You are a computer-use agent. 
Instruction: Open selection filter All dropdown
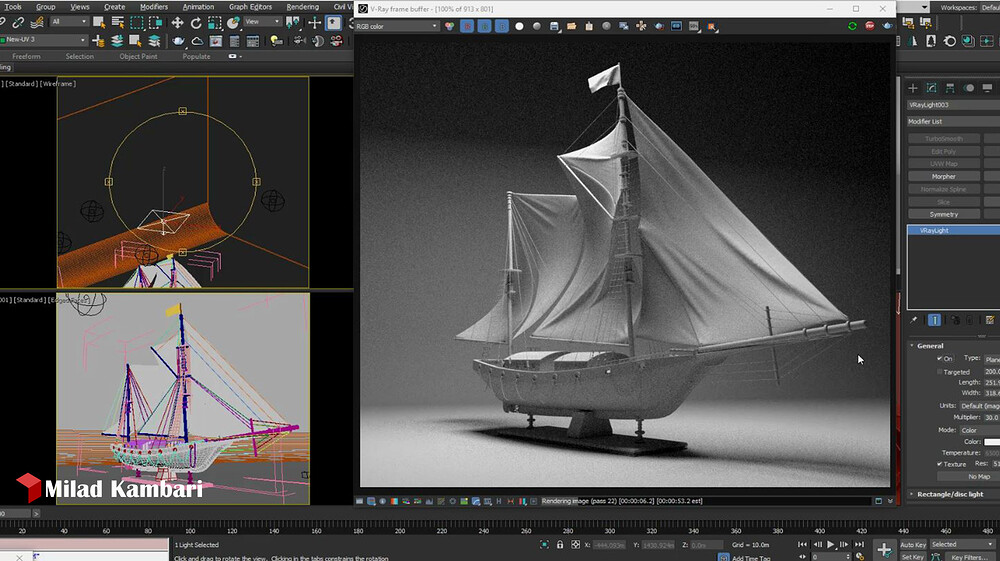click(69, 22)
